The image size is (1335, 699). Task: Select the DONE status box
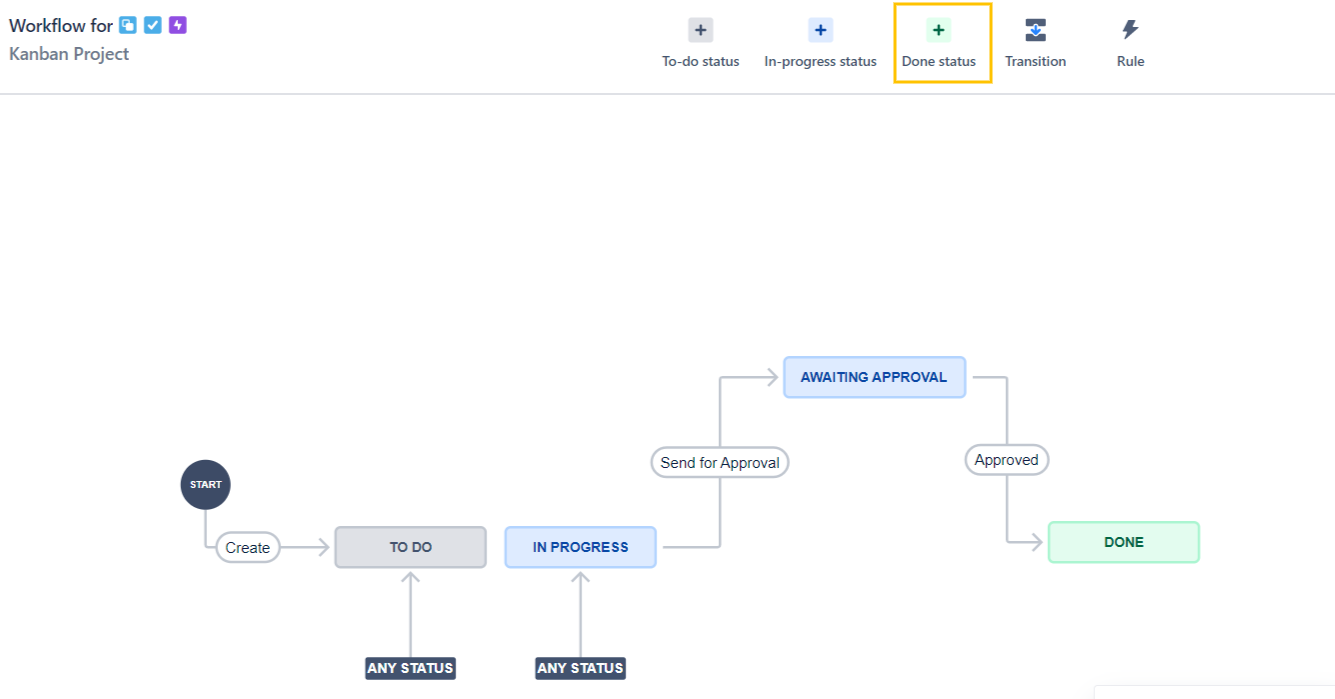coord(1124,542)
